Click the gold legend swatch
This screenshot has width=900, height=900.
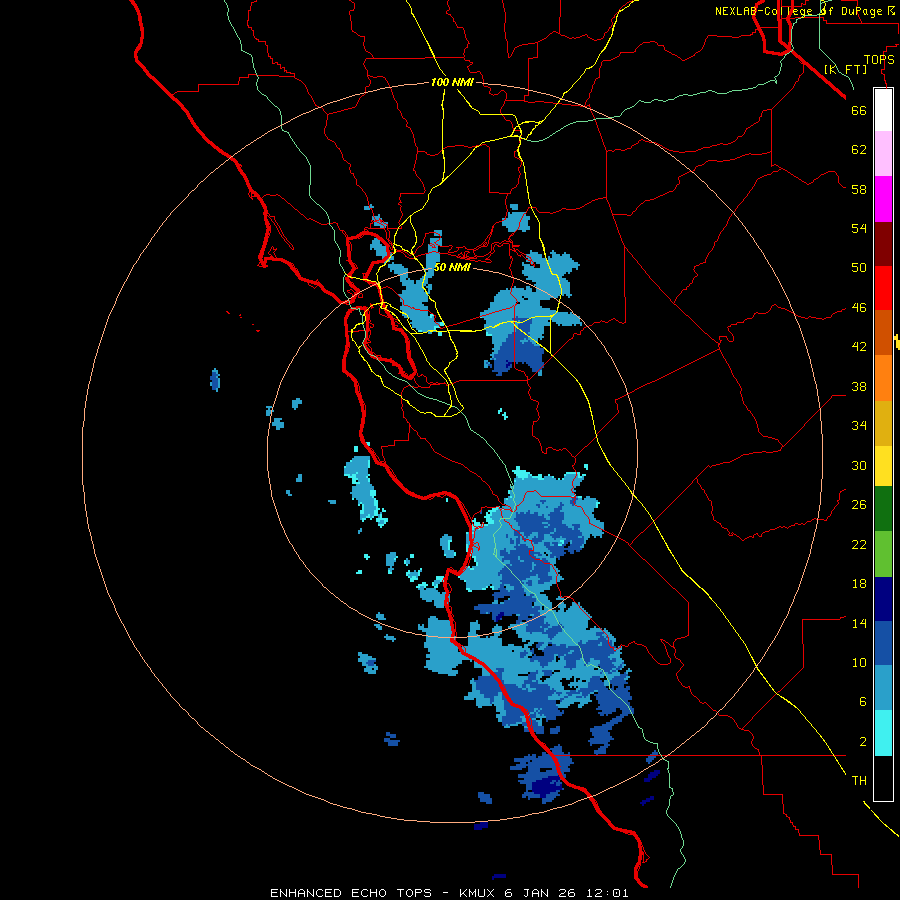pos(883,424)
